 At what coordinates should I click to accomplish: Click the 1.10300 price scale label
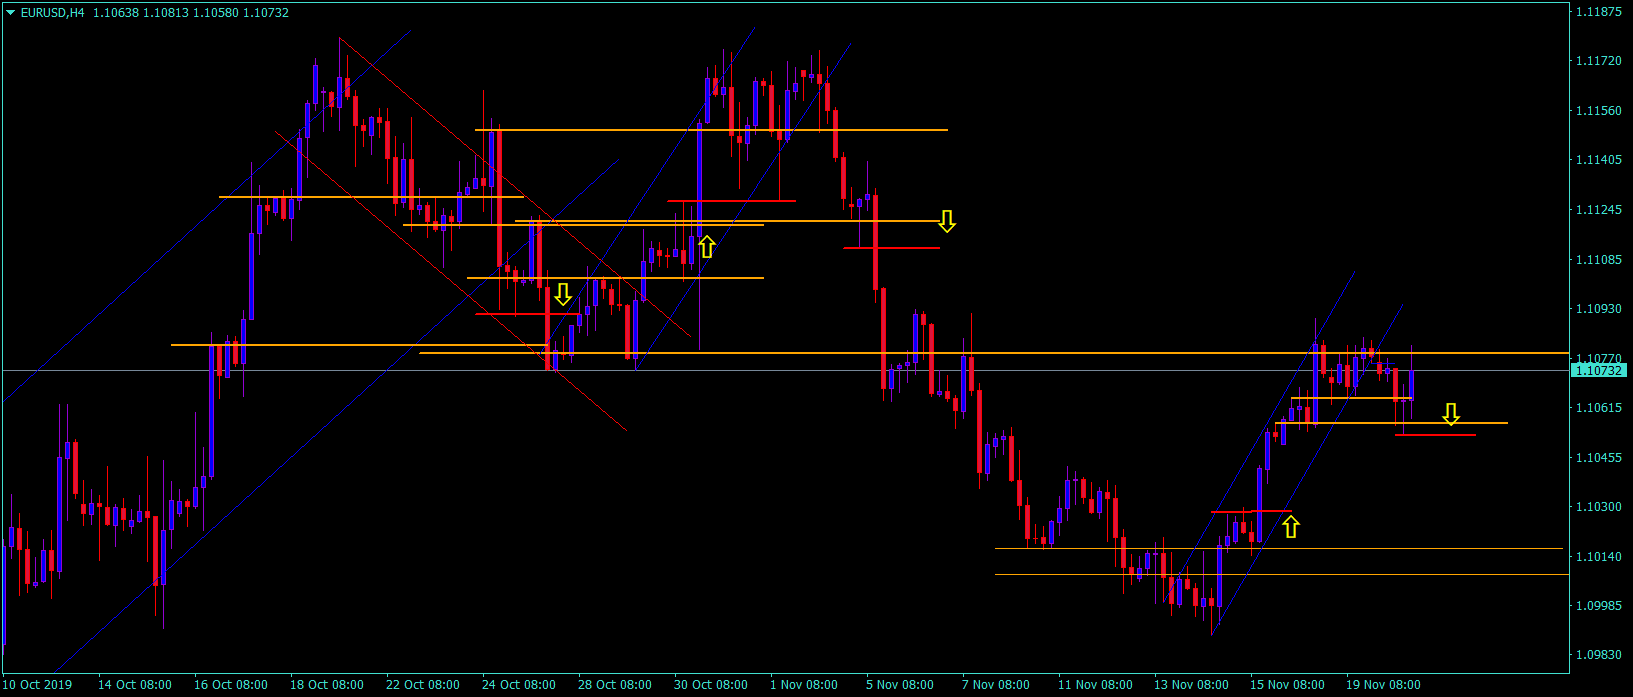tap(1598, 507)
